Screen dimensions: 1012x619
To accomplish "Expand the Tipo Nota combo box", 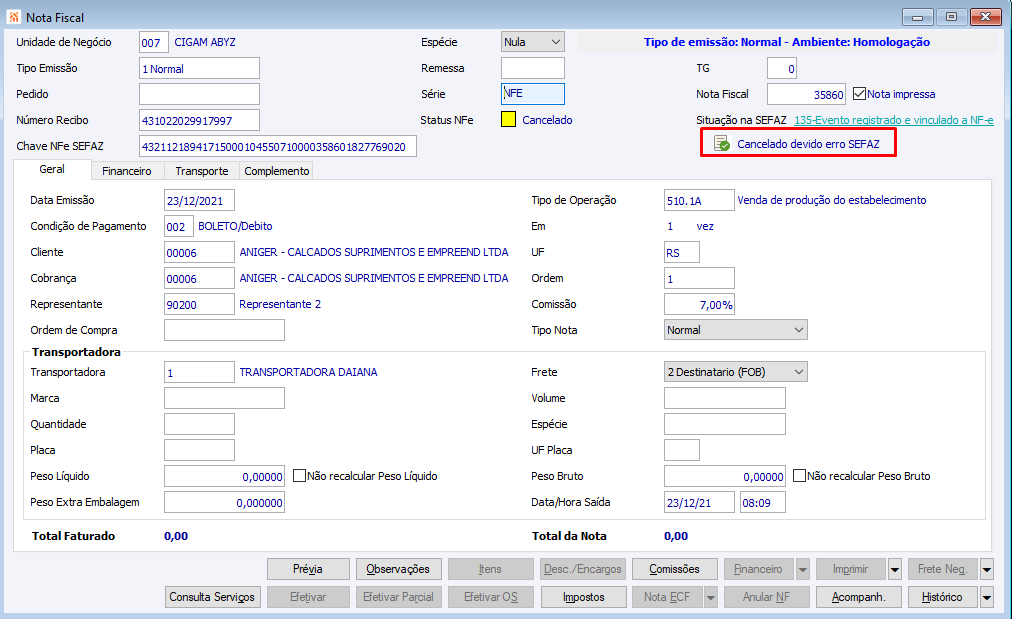I will point(735,330).
